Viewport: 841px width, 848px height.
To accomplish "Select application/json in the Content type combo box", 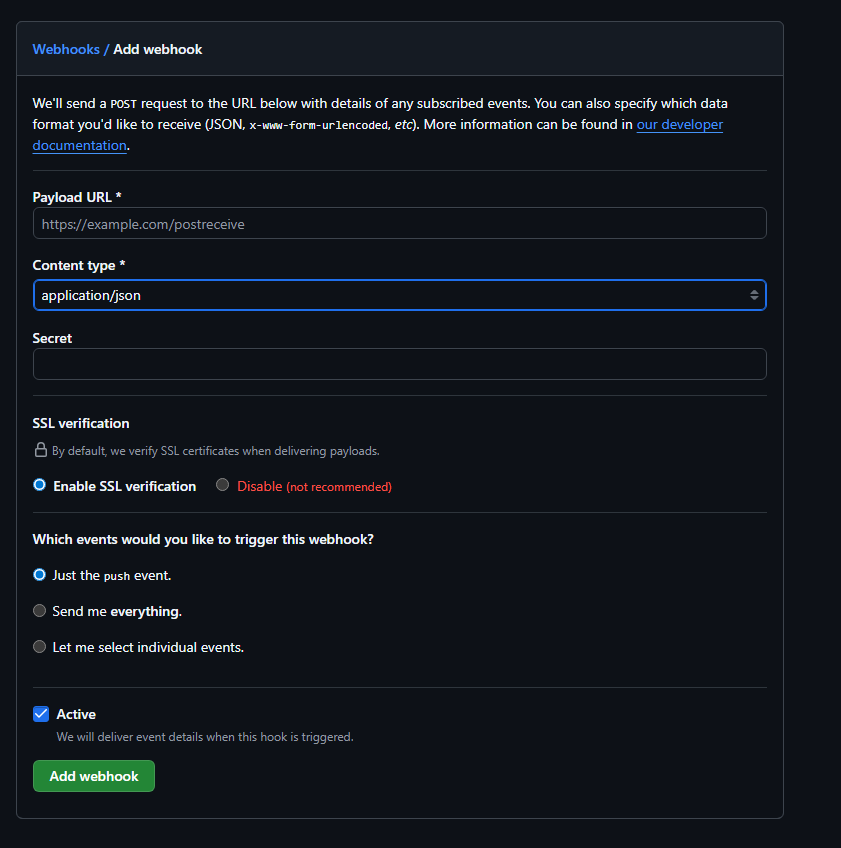I will point(400,295).
